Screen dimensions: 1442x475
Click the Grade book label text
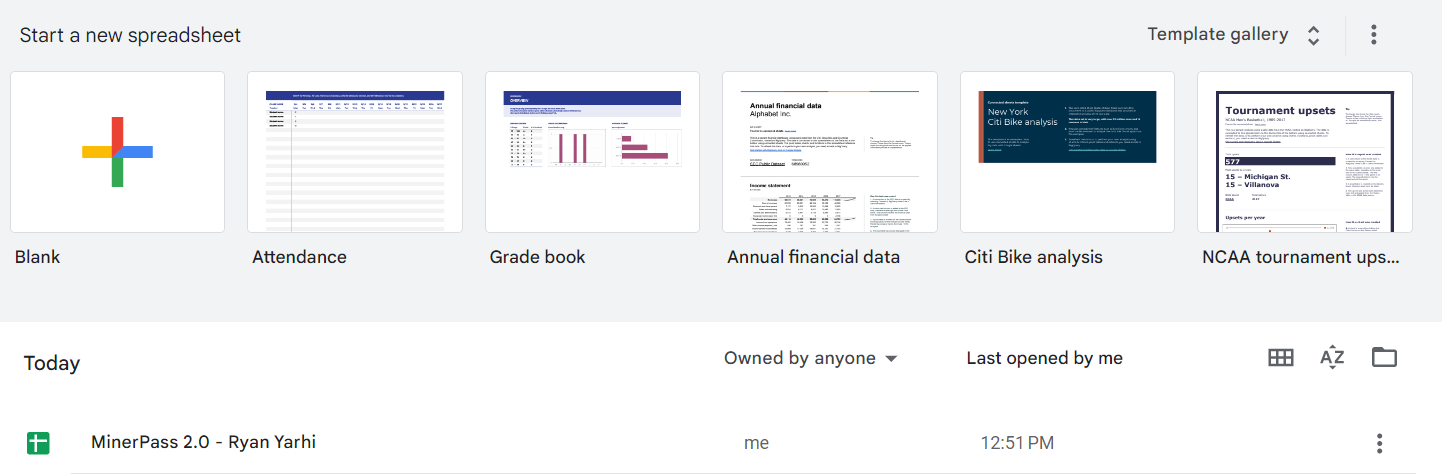(x=537, y=257)
